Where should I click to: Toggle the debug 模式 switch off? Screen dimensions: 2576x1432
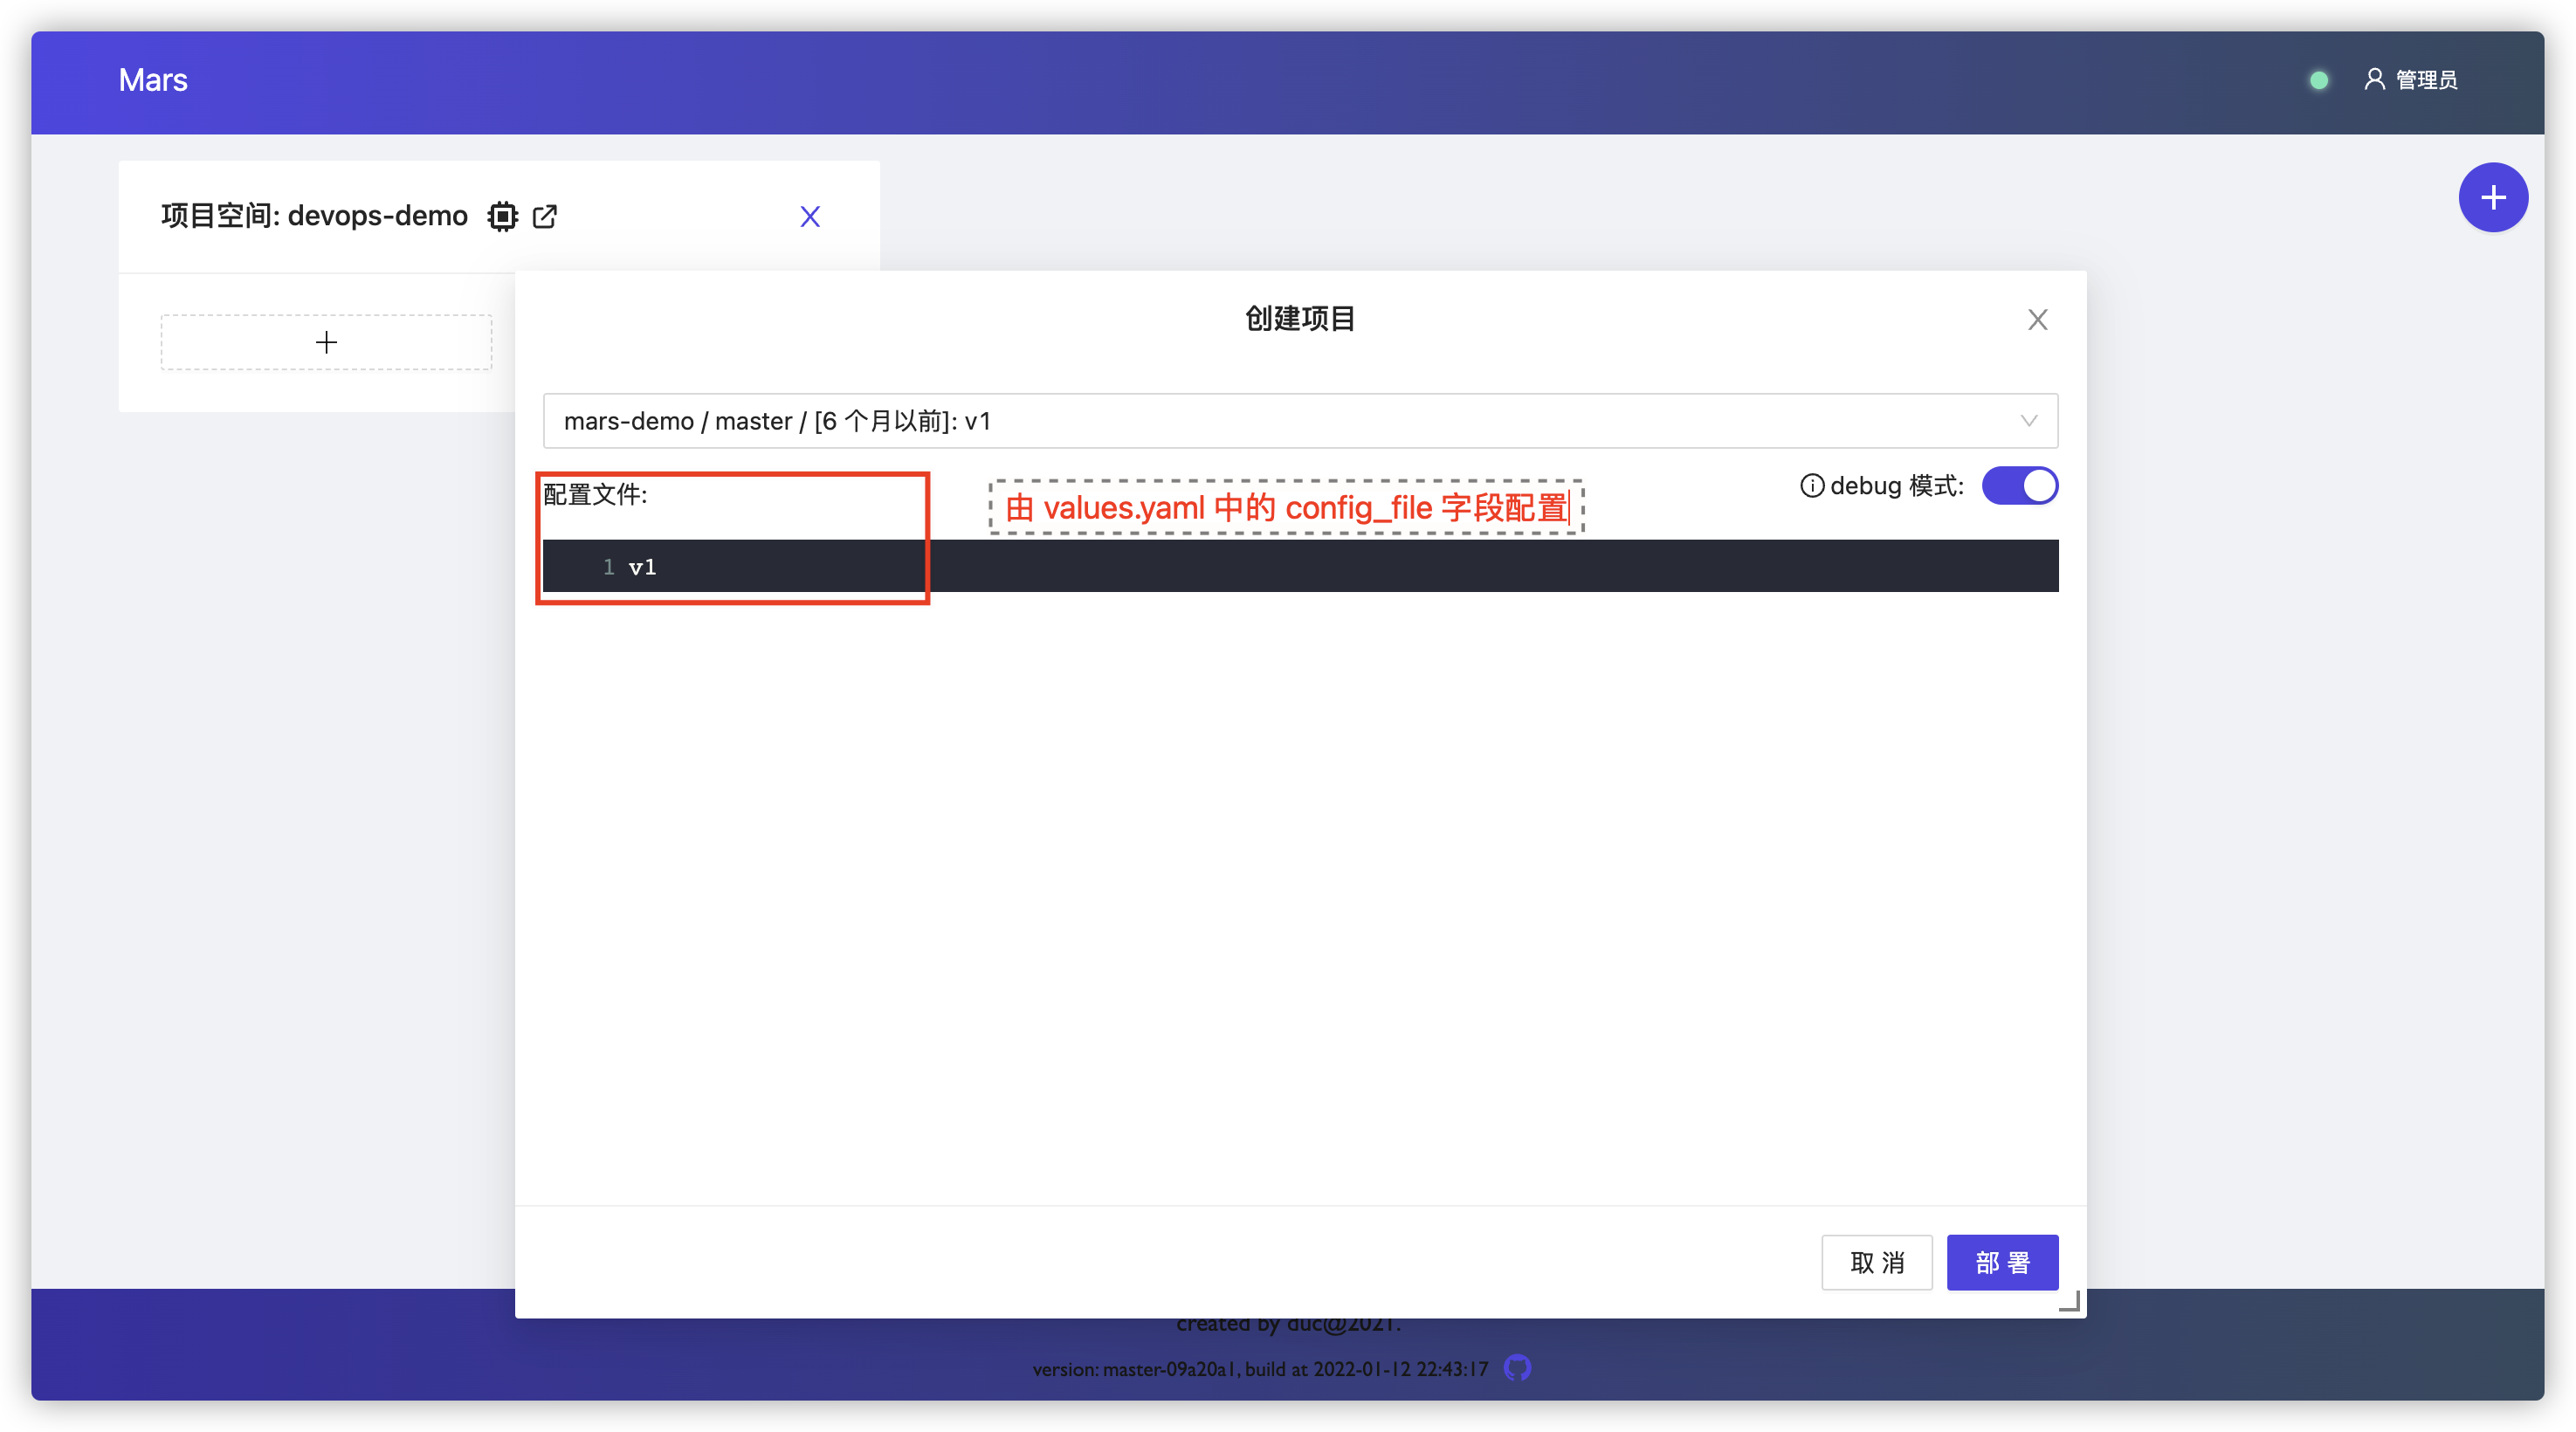(2020, 486)
